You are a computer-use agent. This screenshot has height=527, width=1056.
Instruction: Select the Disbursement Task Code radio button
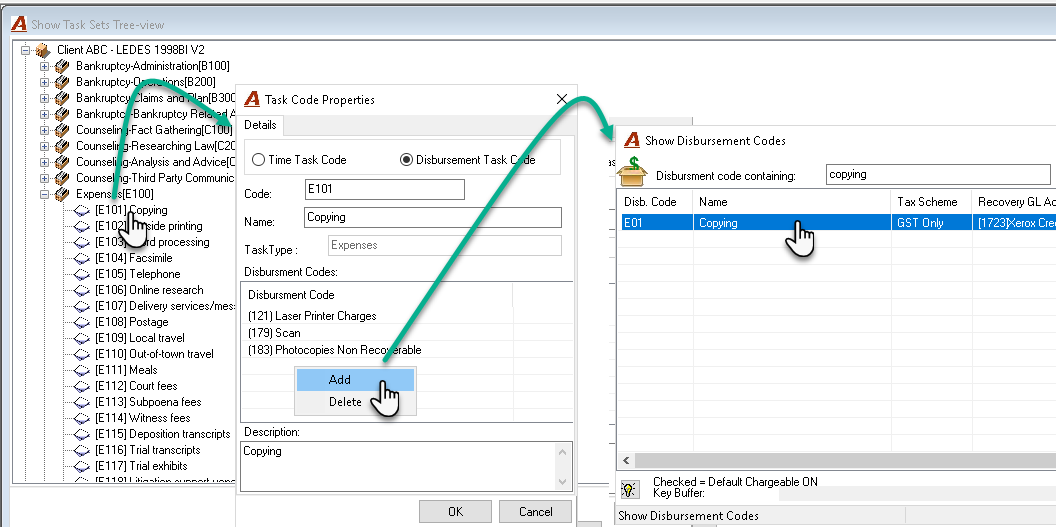pos(406,160)
